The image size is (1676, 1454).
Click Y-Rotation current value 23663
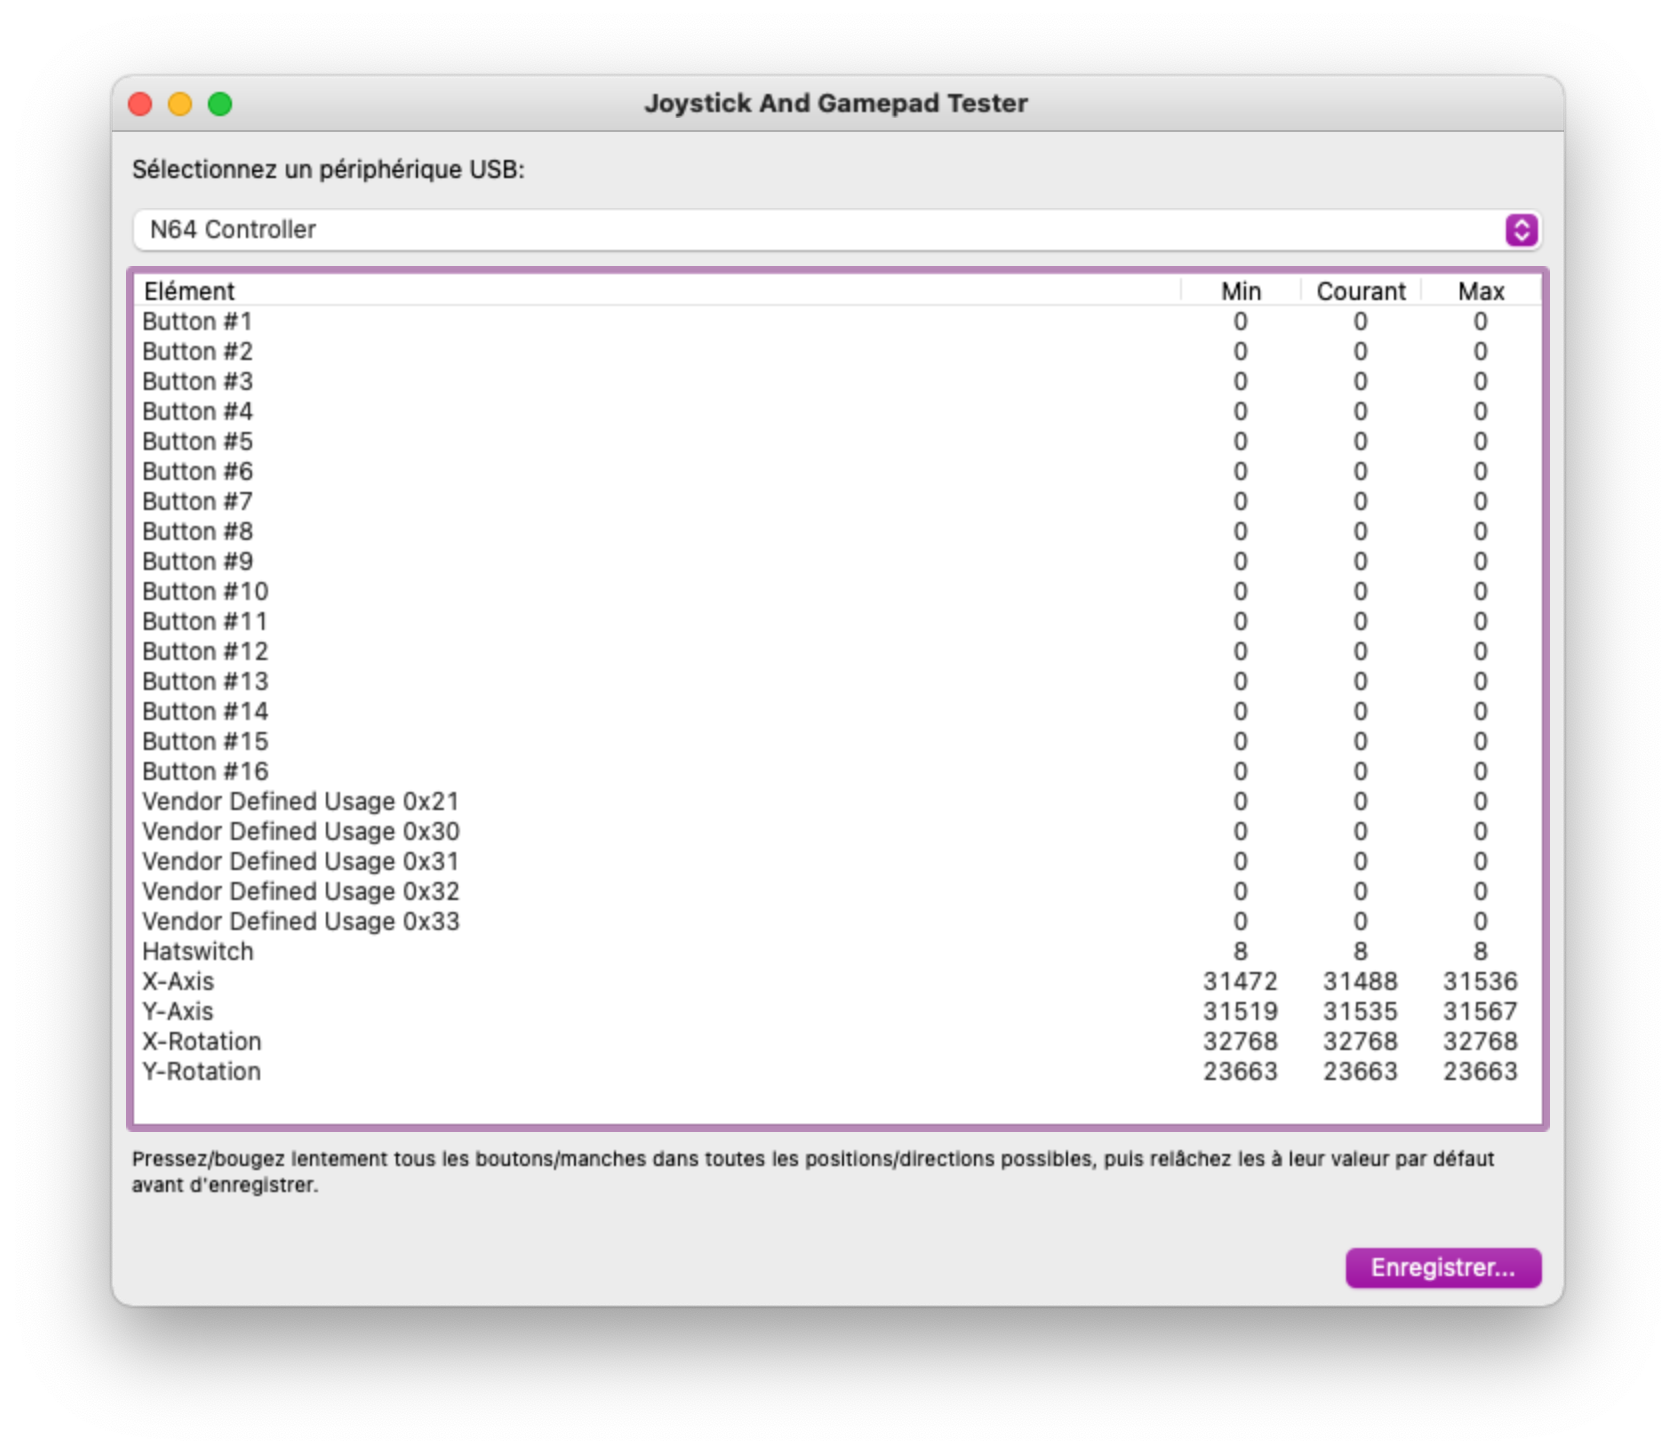pos(1360,1071)
